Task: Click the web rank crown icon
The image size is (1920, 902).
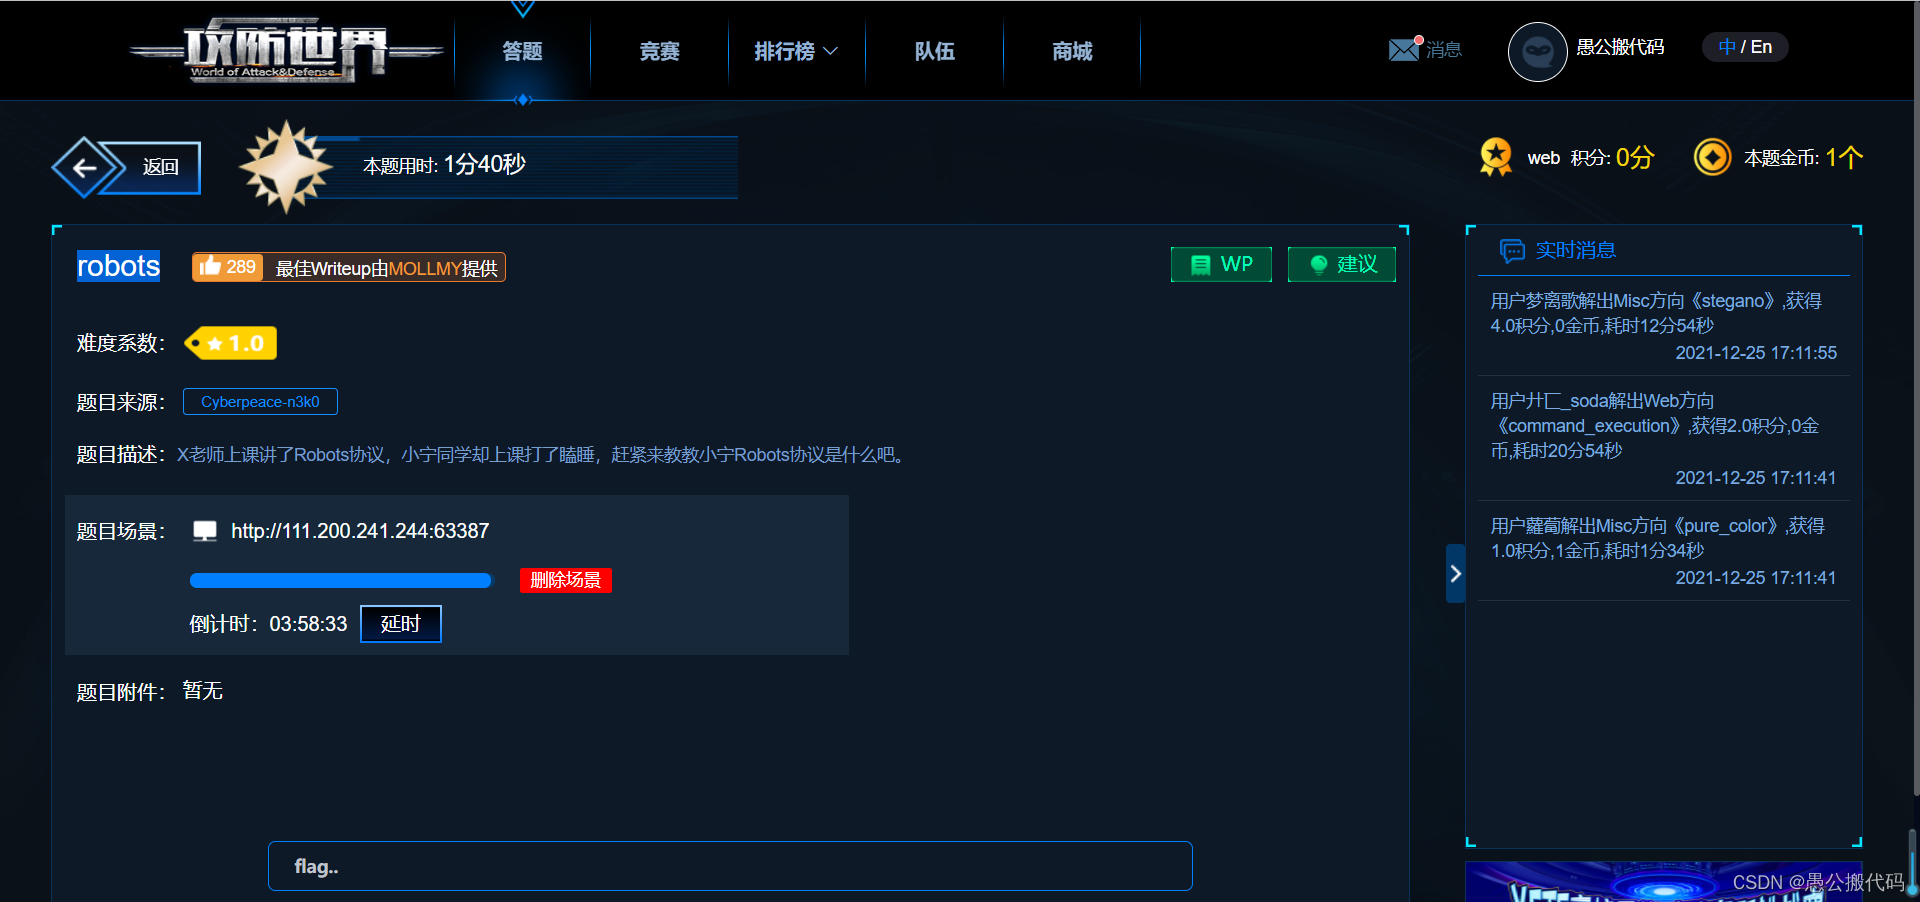Action: (x=1495, y=157)
